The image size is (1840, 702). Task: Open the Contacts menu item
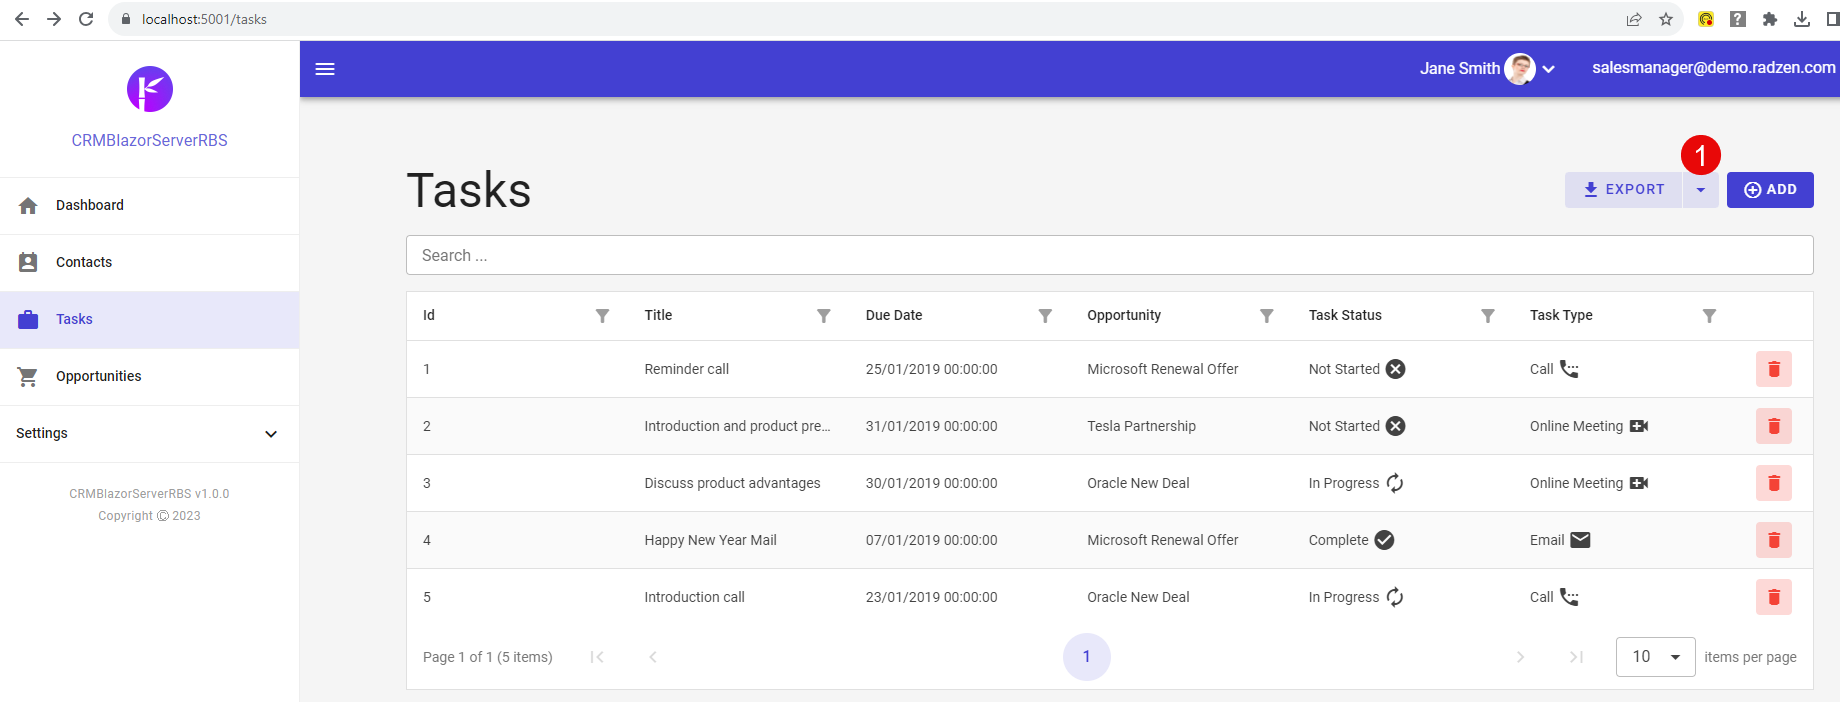pyautogui.click(x=149, y=263)
